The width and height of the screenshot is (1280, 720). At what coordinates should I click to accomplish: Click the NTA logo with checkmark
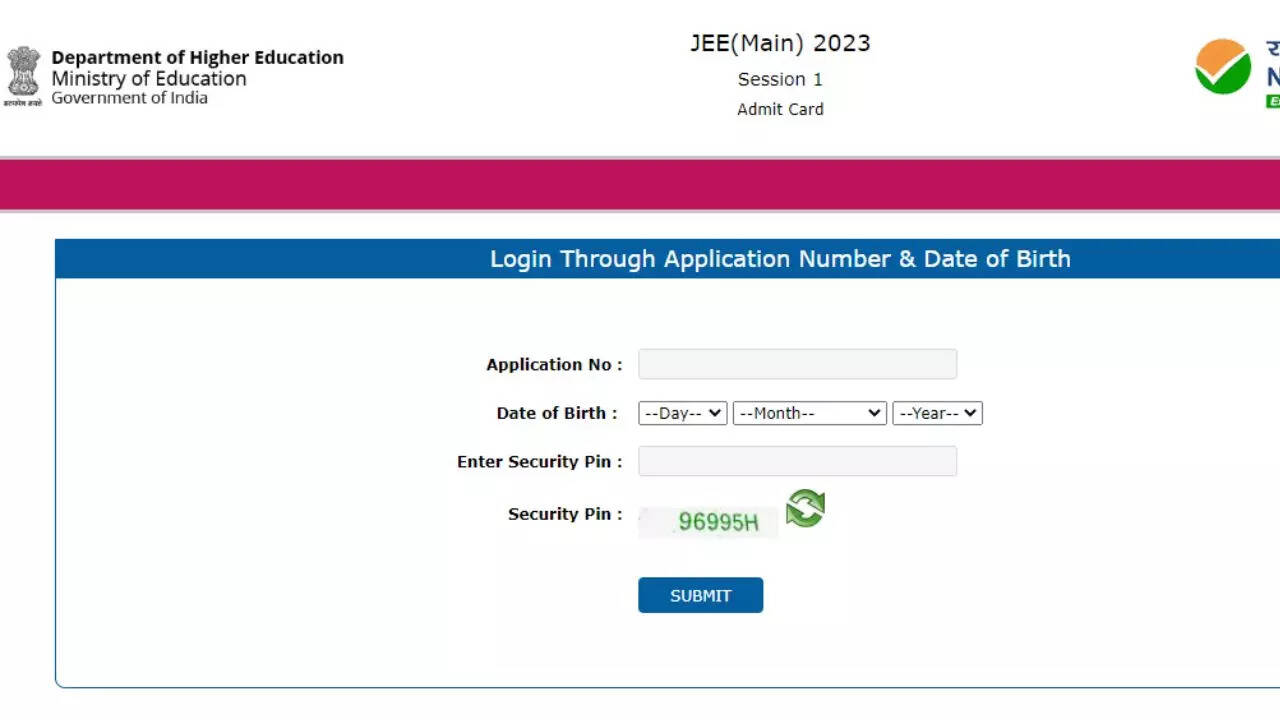(1223, 66)
